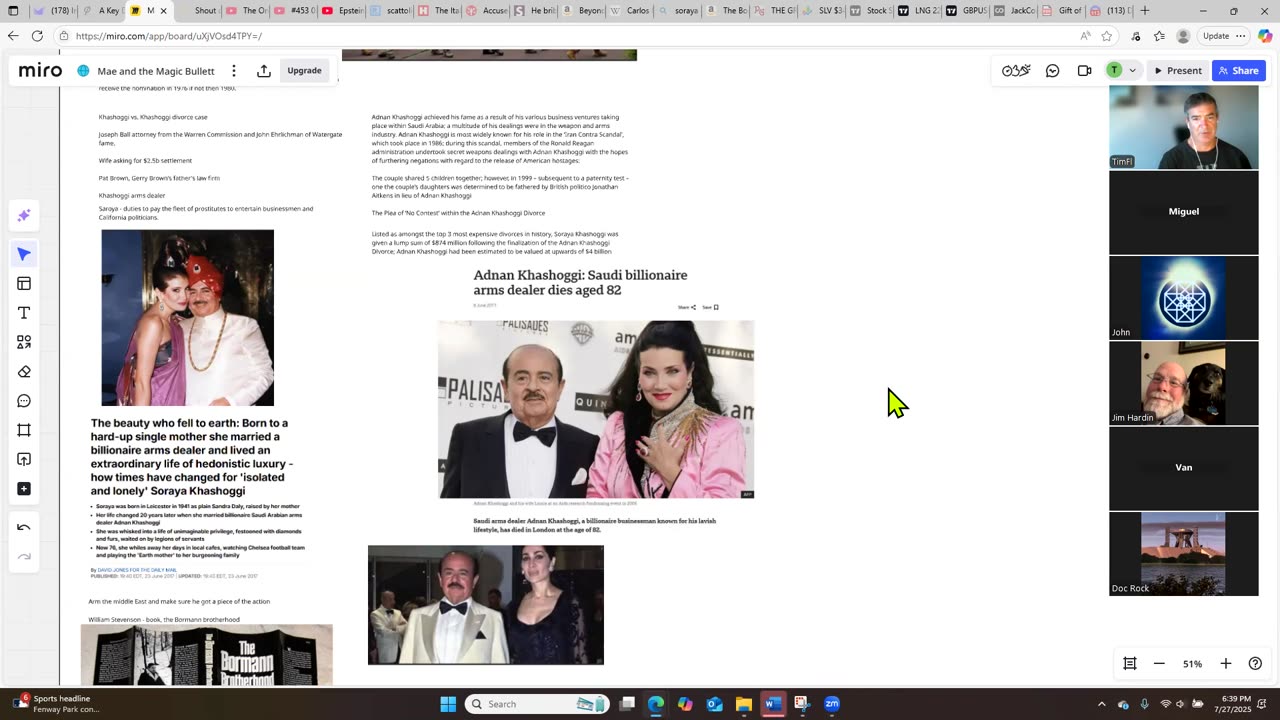Viewport: 1280px width, 720px height.
Task: Open Windows Start menu
Action: 447,704
